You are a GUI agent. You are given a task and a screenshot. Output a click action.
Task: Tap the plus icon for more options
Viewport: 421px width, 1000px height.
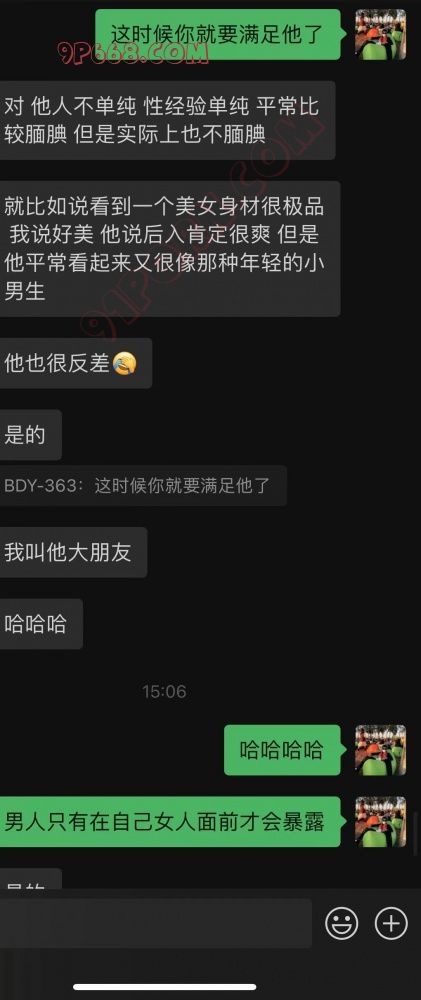tap(391, 922)
